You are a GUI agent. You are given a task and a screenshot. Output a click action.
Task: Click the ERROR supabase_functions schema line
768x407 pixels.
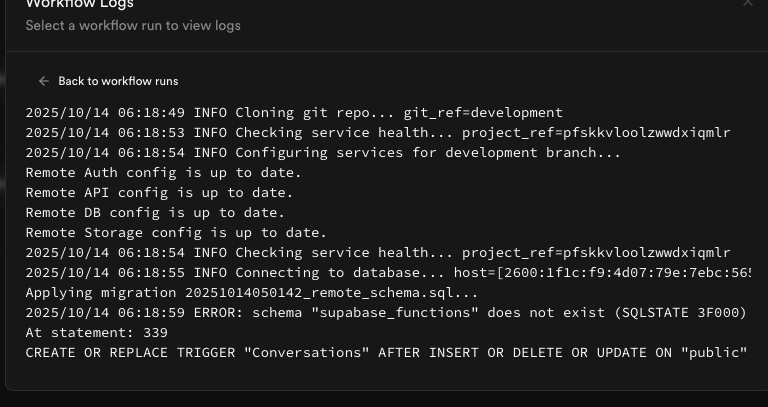point(386,313)
